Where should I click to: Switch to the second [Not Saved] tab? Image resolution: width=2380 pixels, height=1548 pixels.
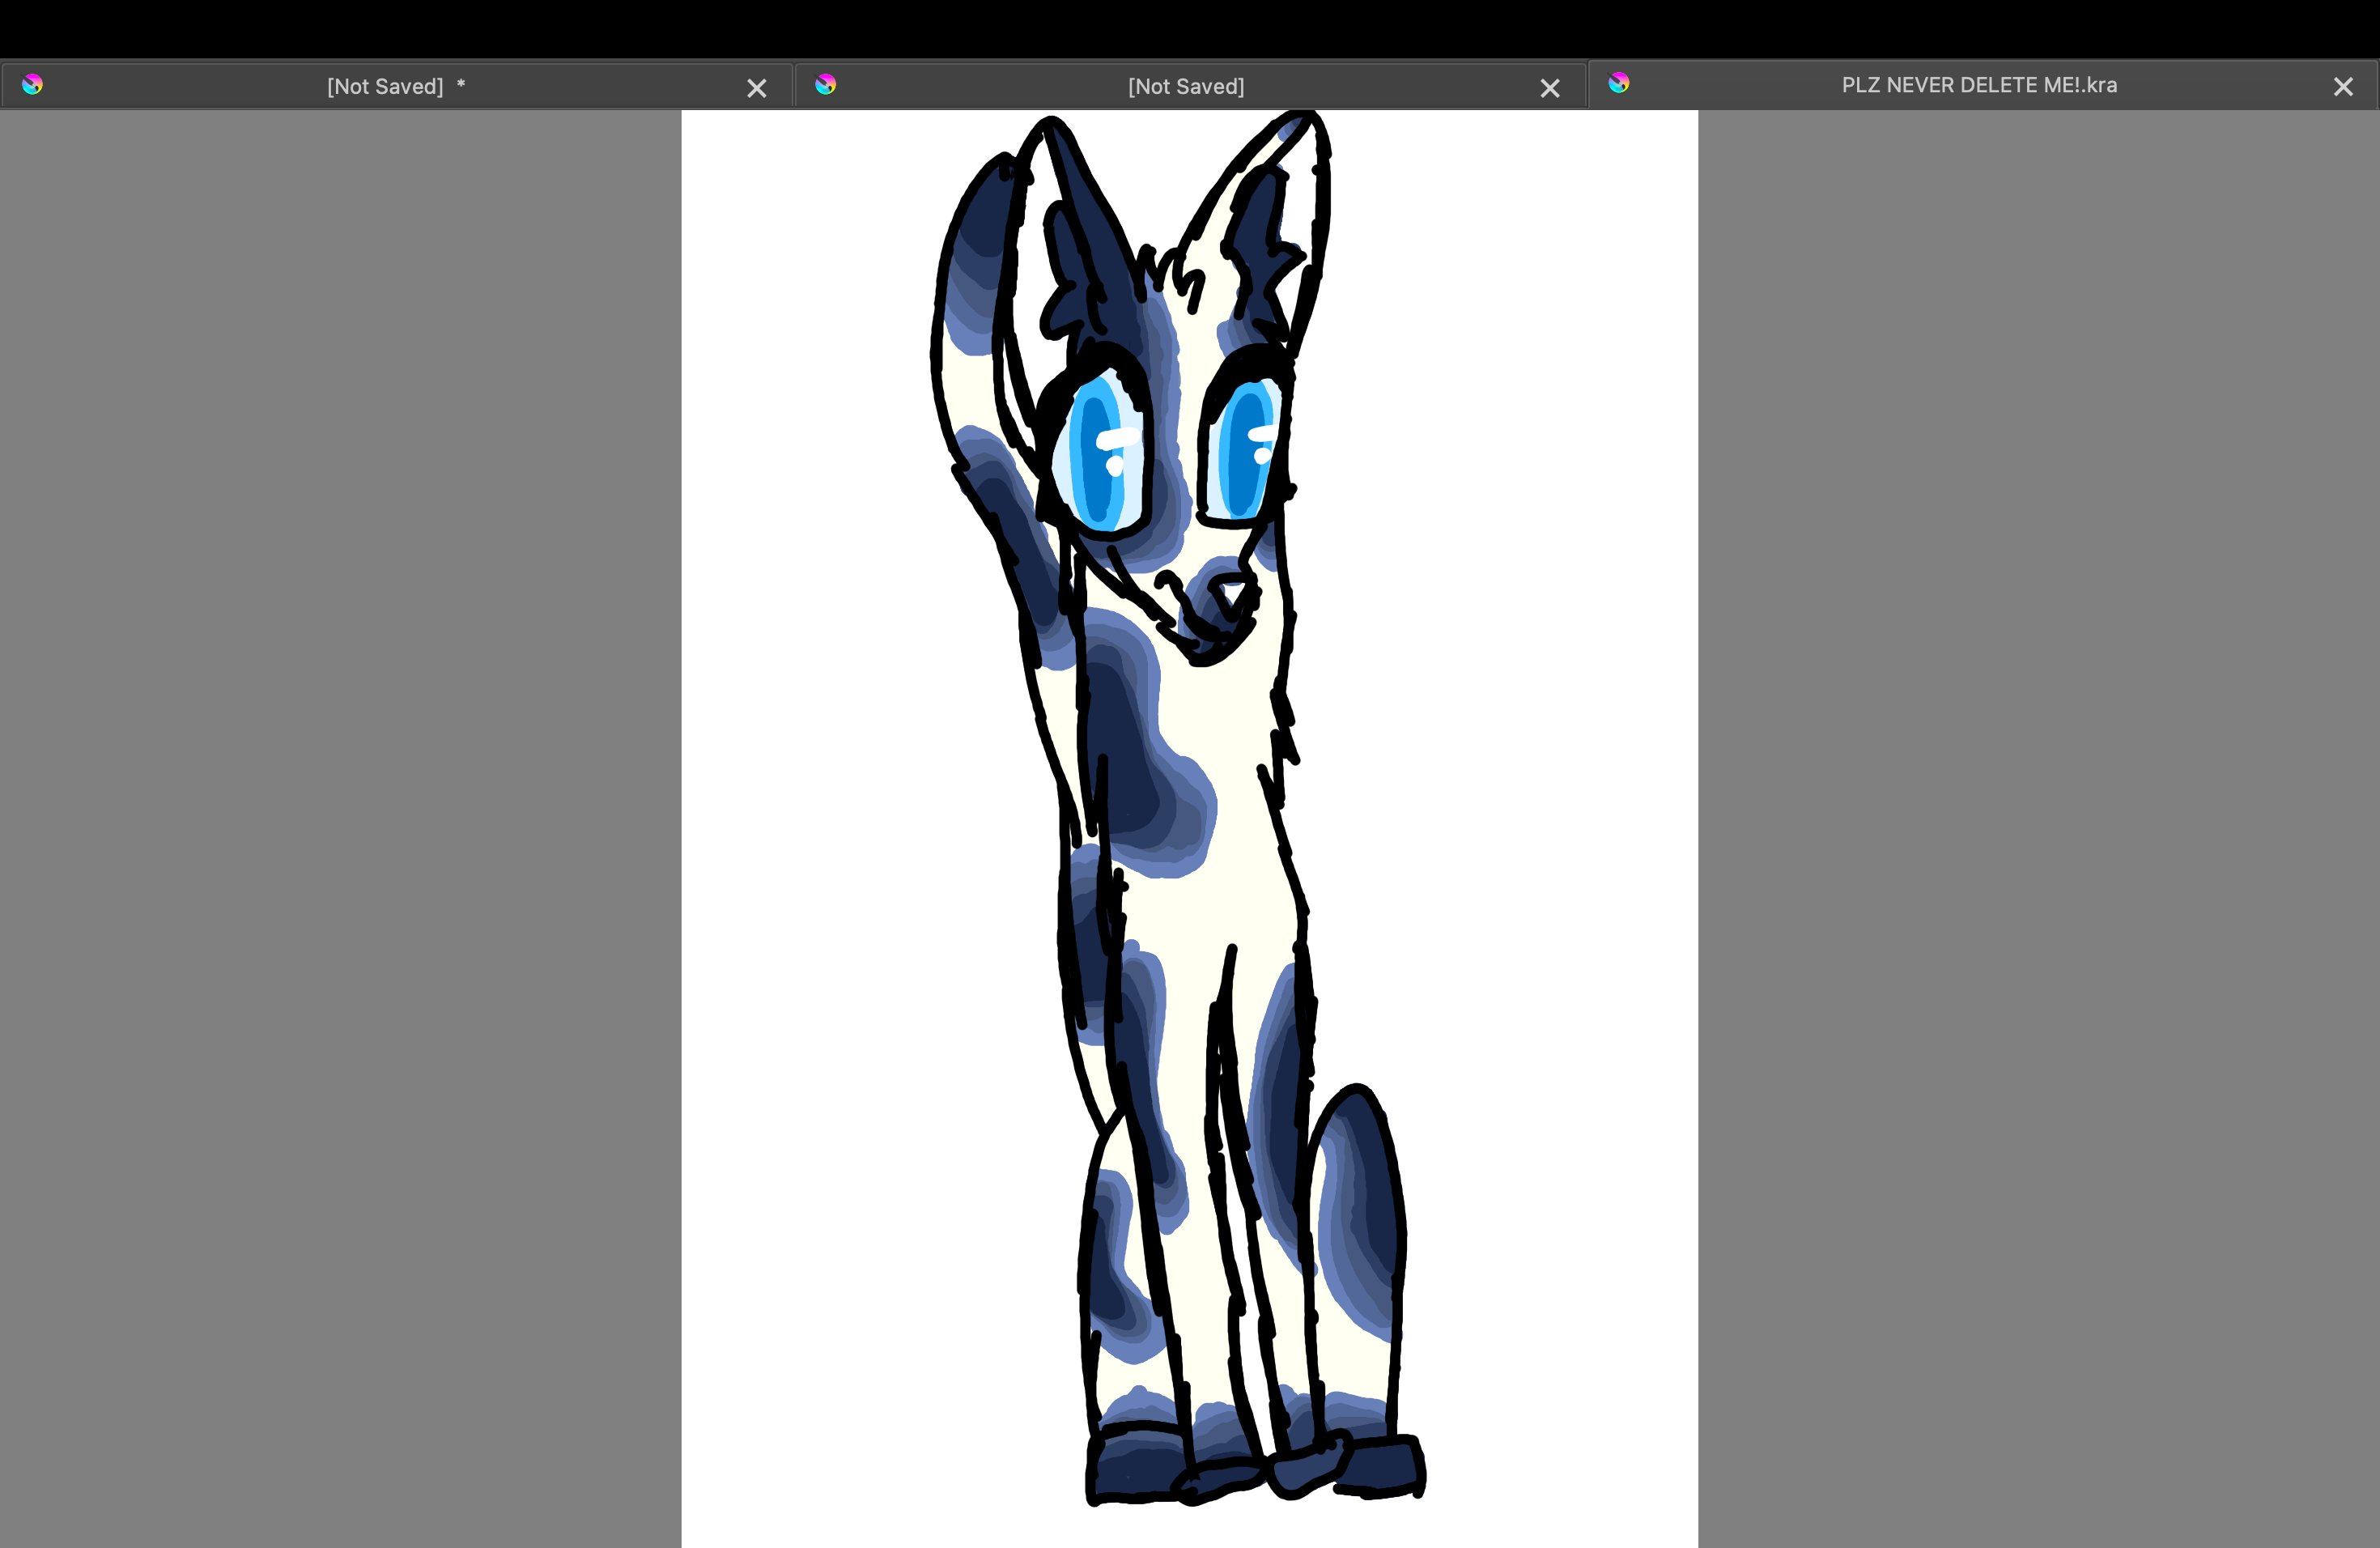click(x=1190, y=86)
